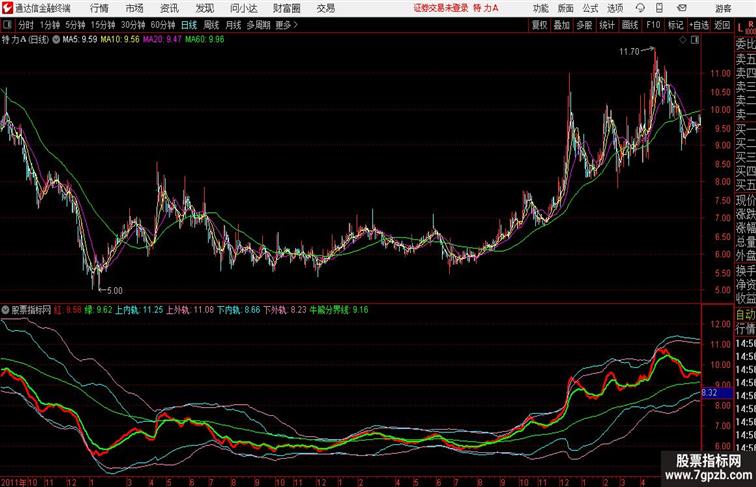The height and width of the screenshot is (487, 756).
Task: Click the 下内轨: 8.66 indicator value
Action: tap(238, 310)
